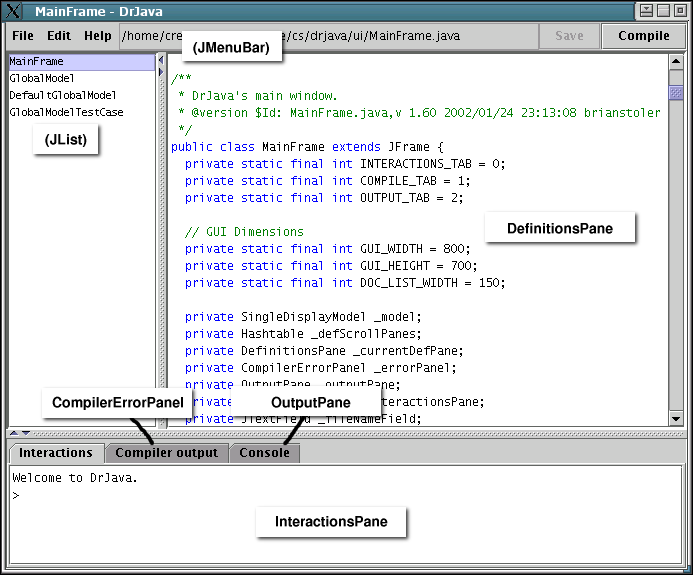
Task: Click the GUI_WIDTH = 800 line
Action: (x=327, y=249)
